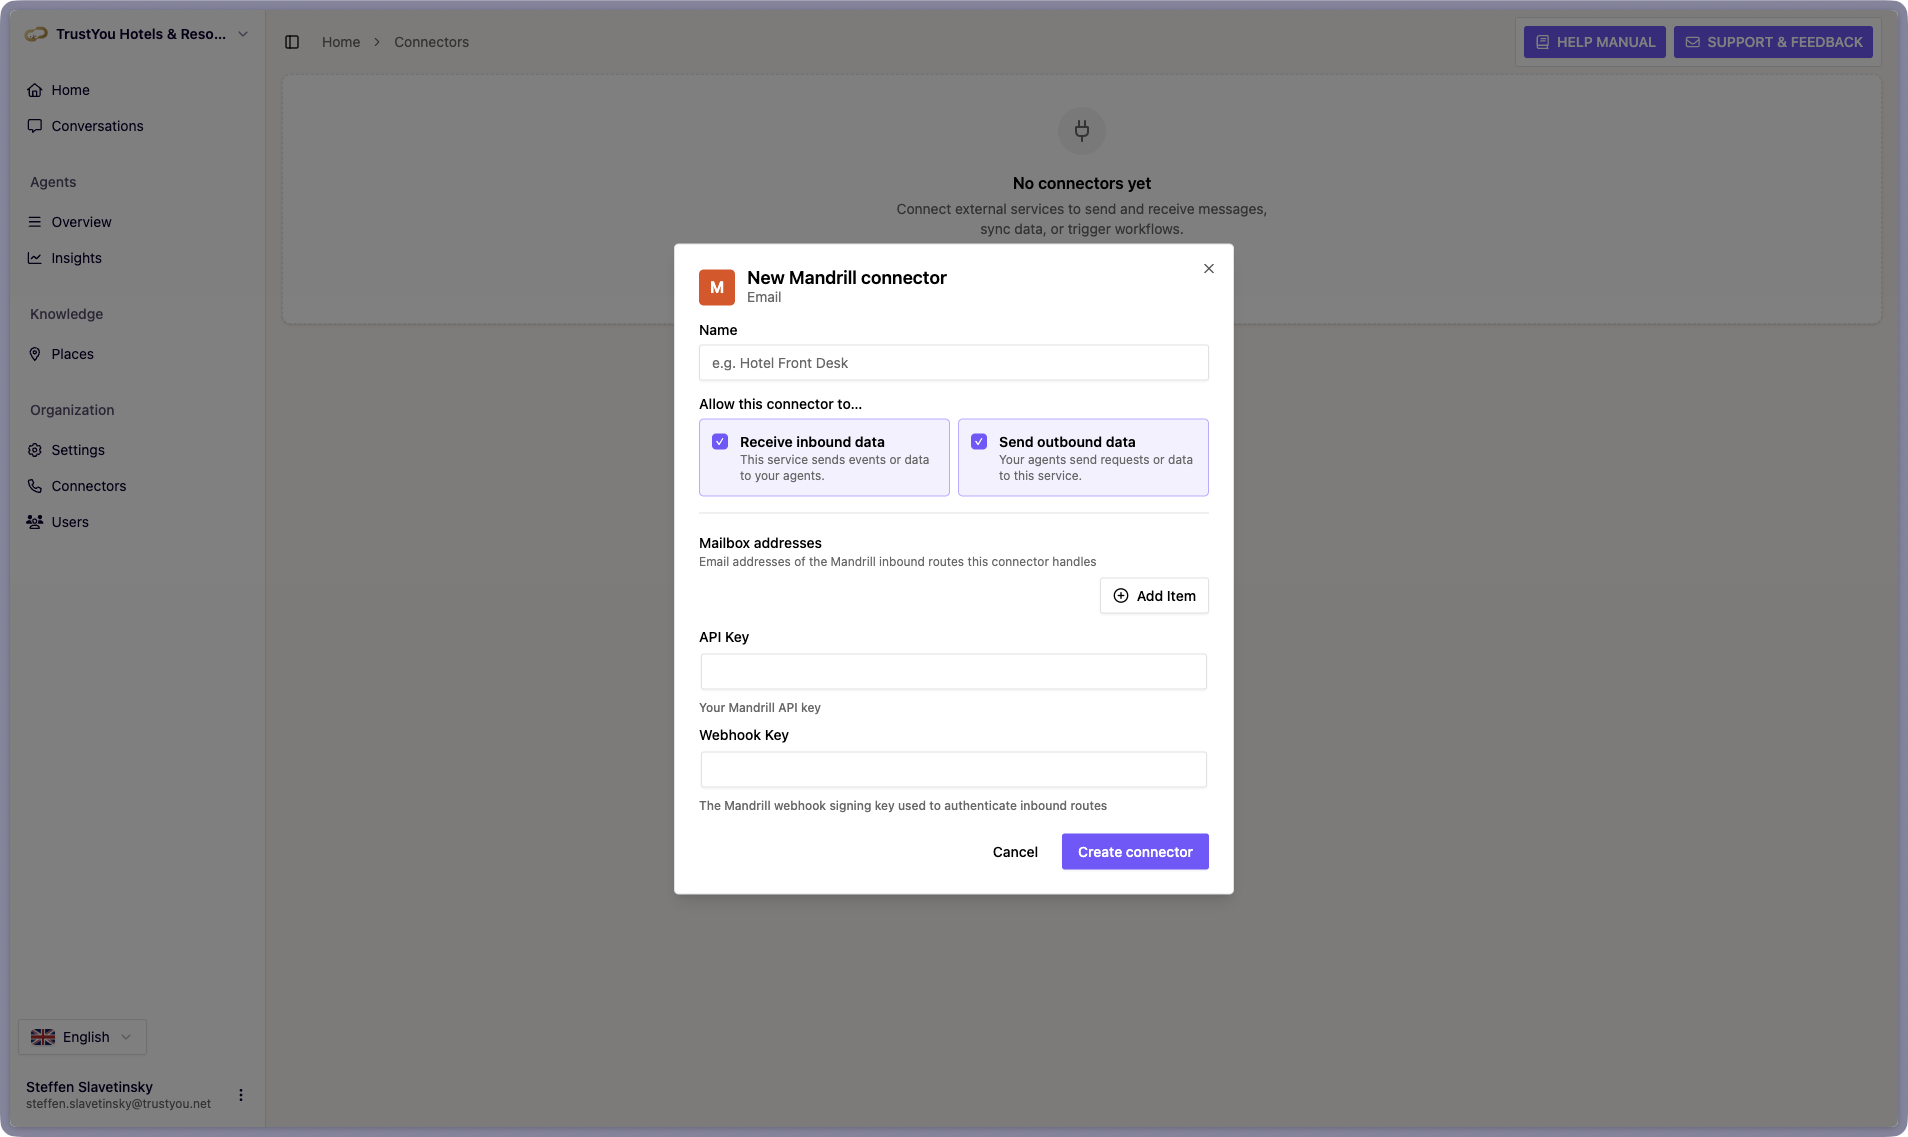Expand the TrustYou Hotels organization switcher chevron
Image resolution: width=1908 pixels, height=1137 pixels.
point(243,34)
